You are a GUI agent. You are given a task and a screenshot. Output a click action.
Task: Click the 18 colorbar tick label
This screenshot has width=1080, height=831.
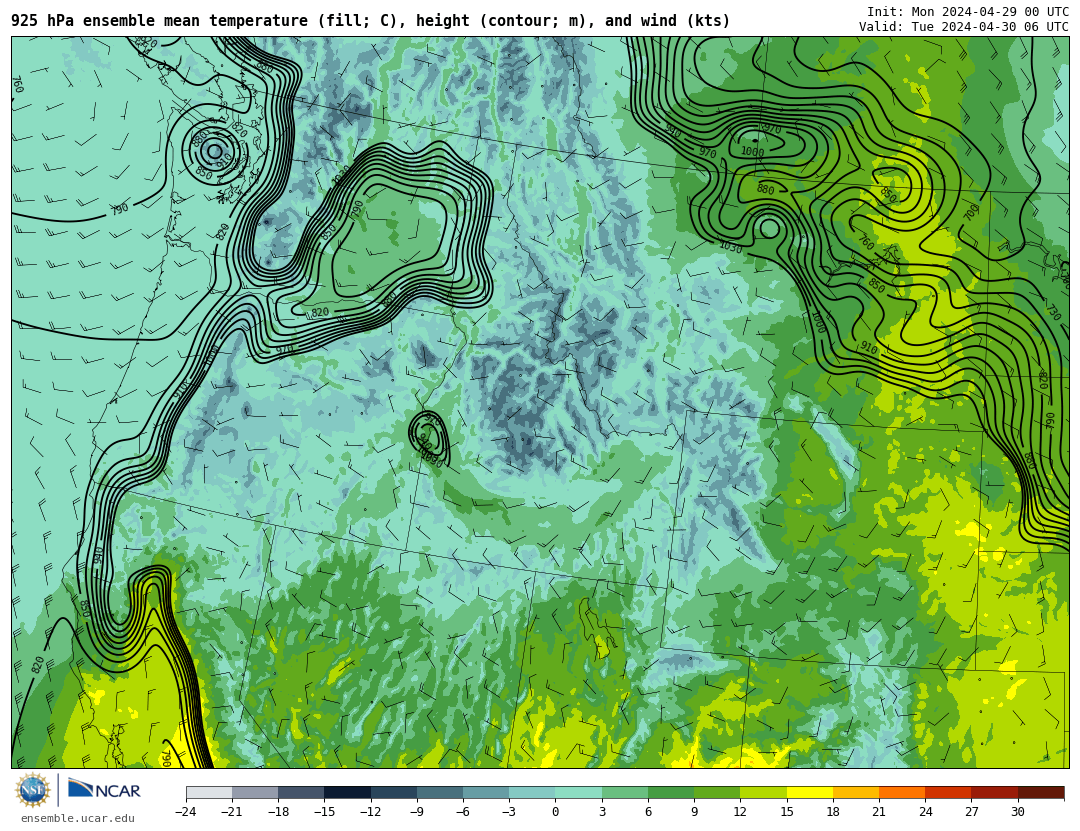[833, 812]
